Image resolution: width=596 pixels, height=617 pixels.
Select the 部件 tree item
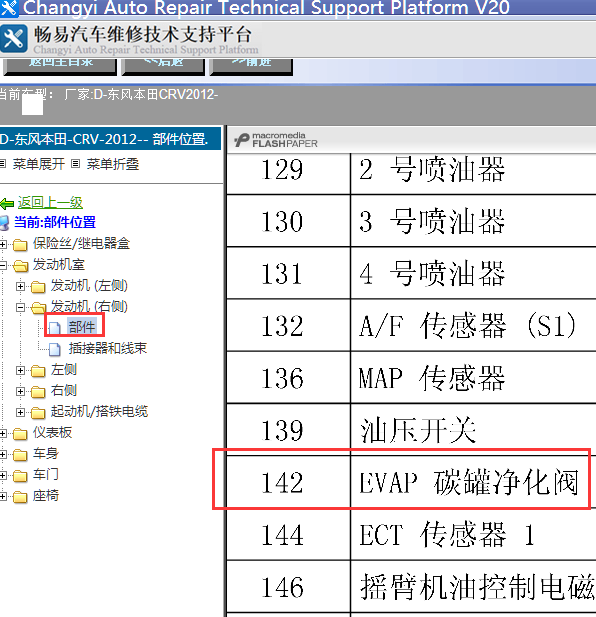pyautogui.click(x=82, y=327)
